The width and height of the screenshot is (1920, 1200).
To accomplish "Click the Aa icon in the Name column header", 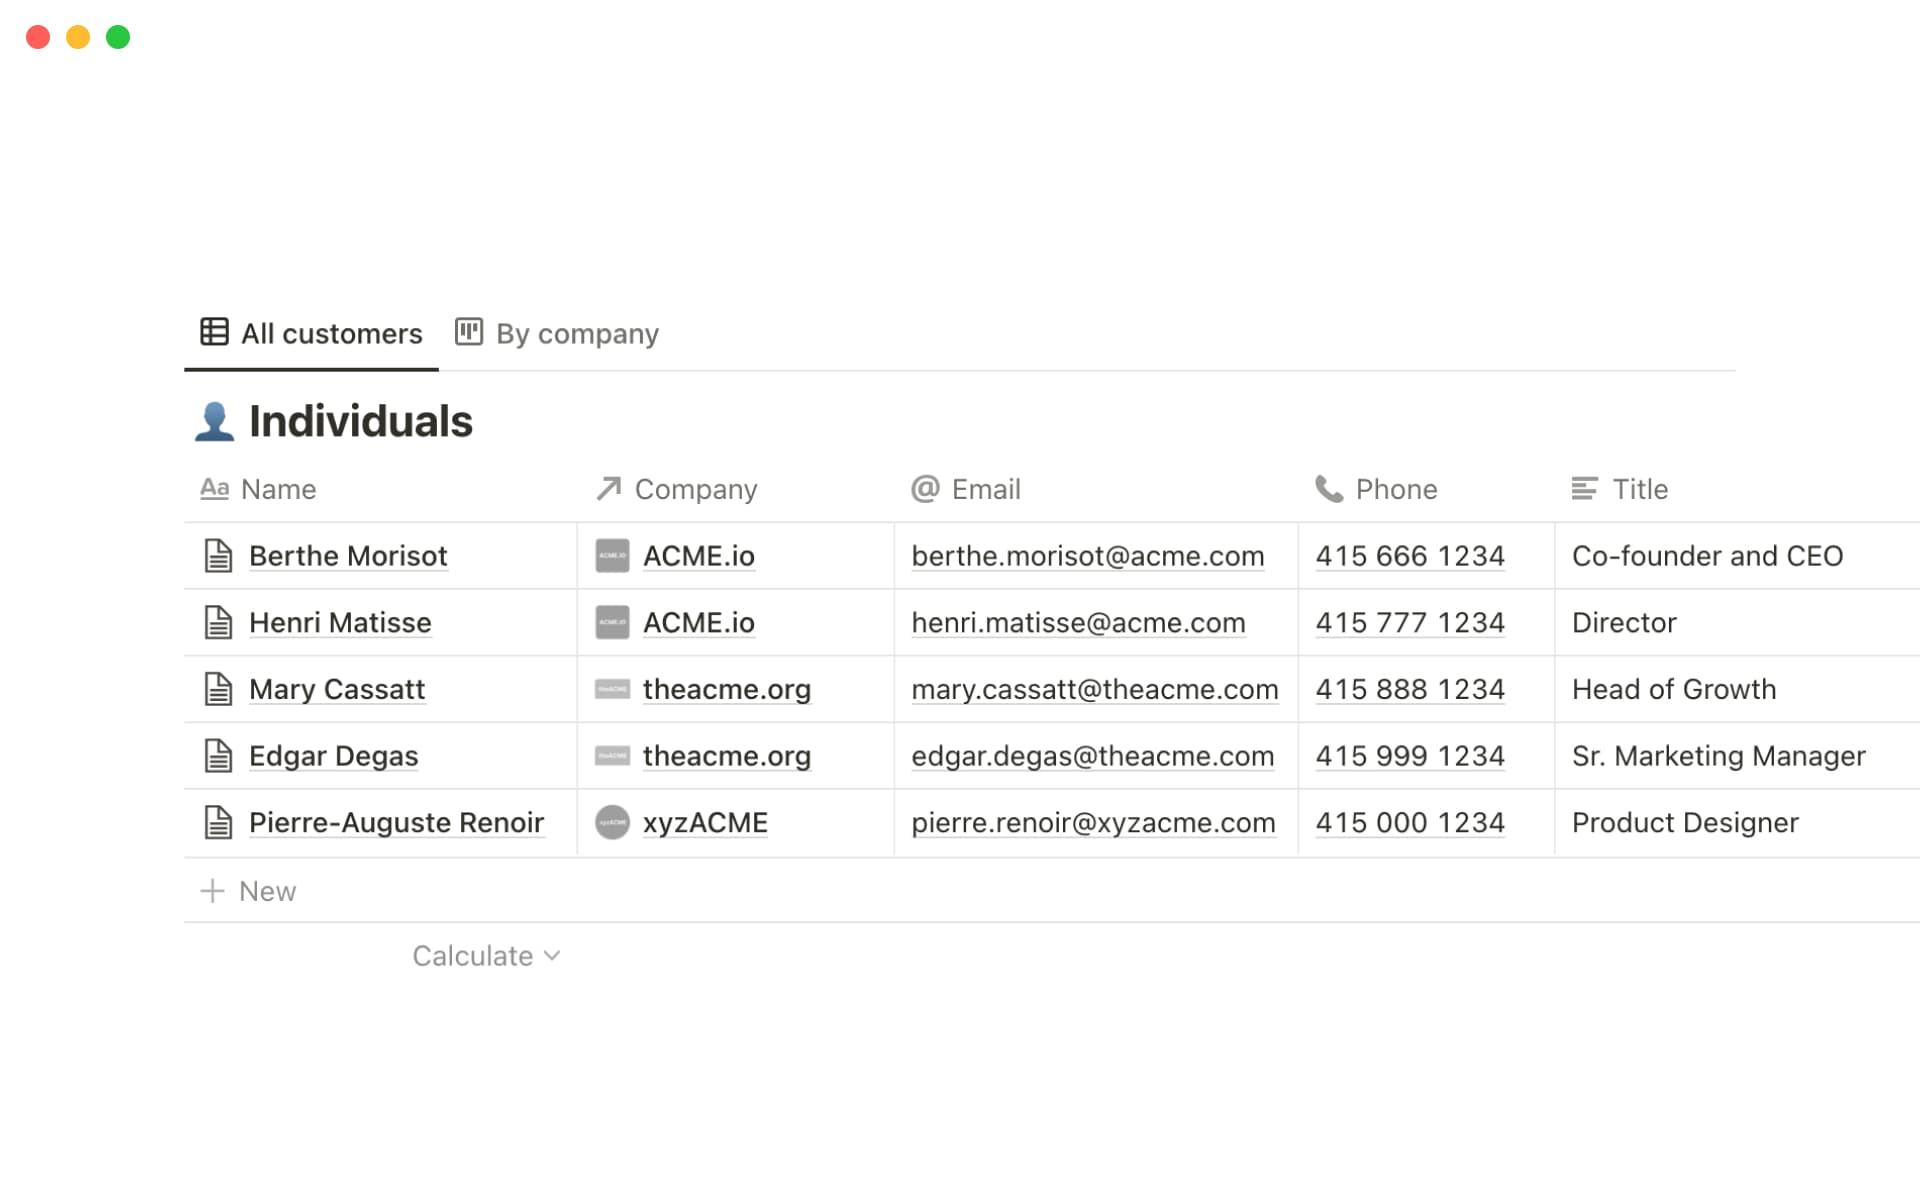I will coord(215,489).
